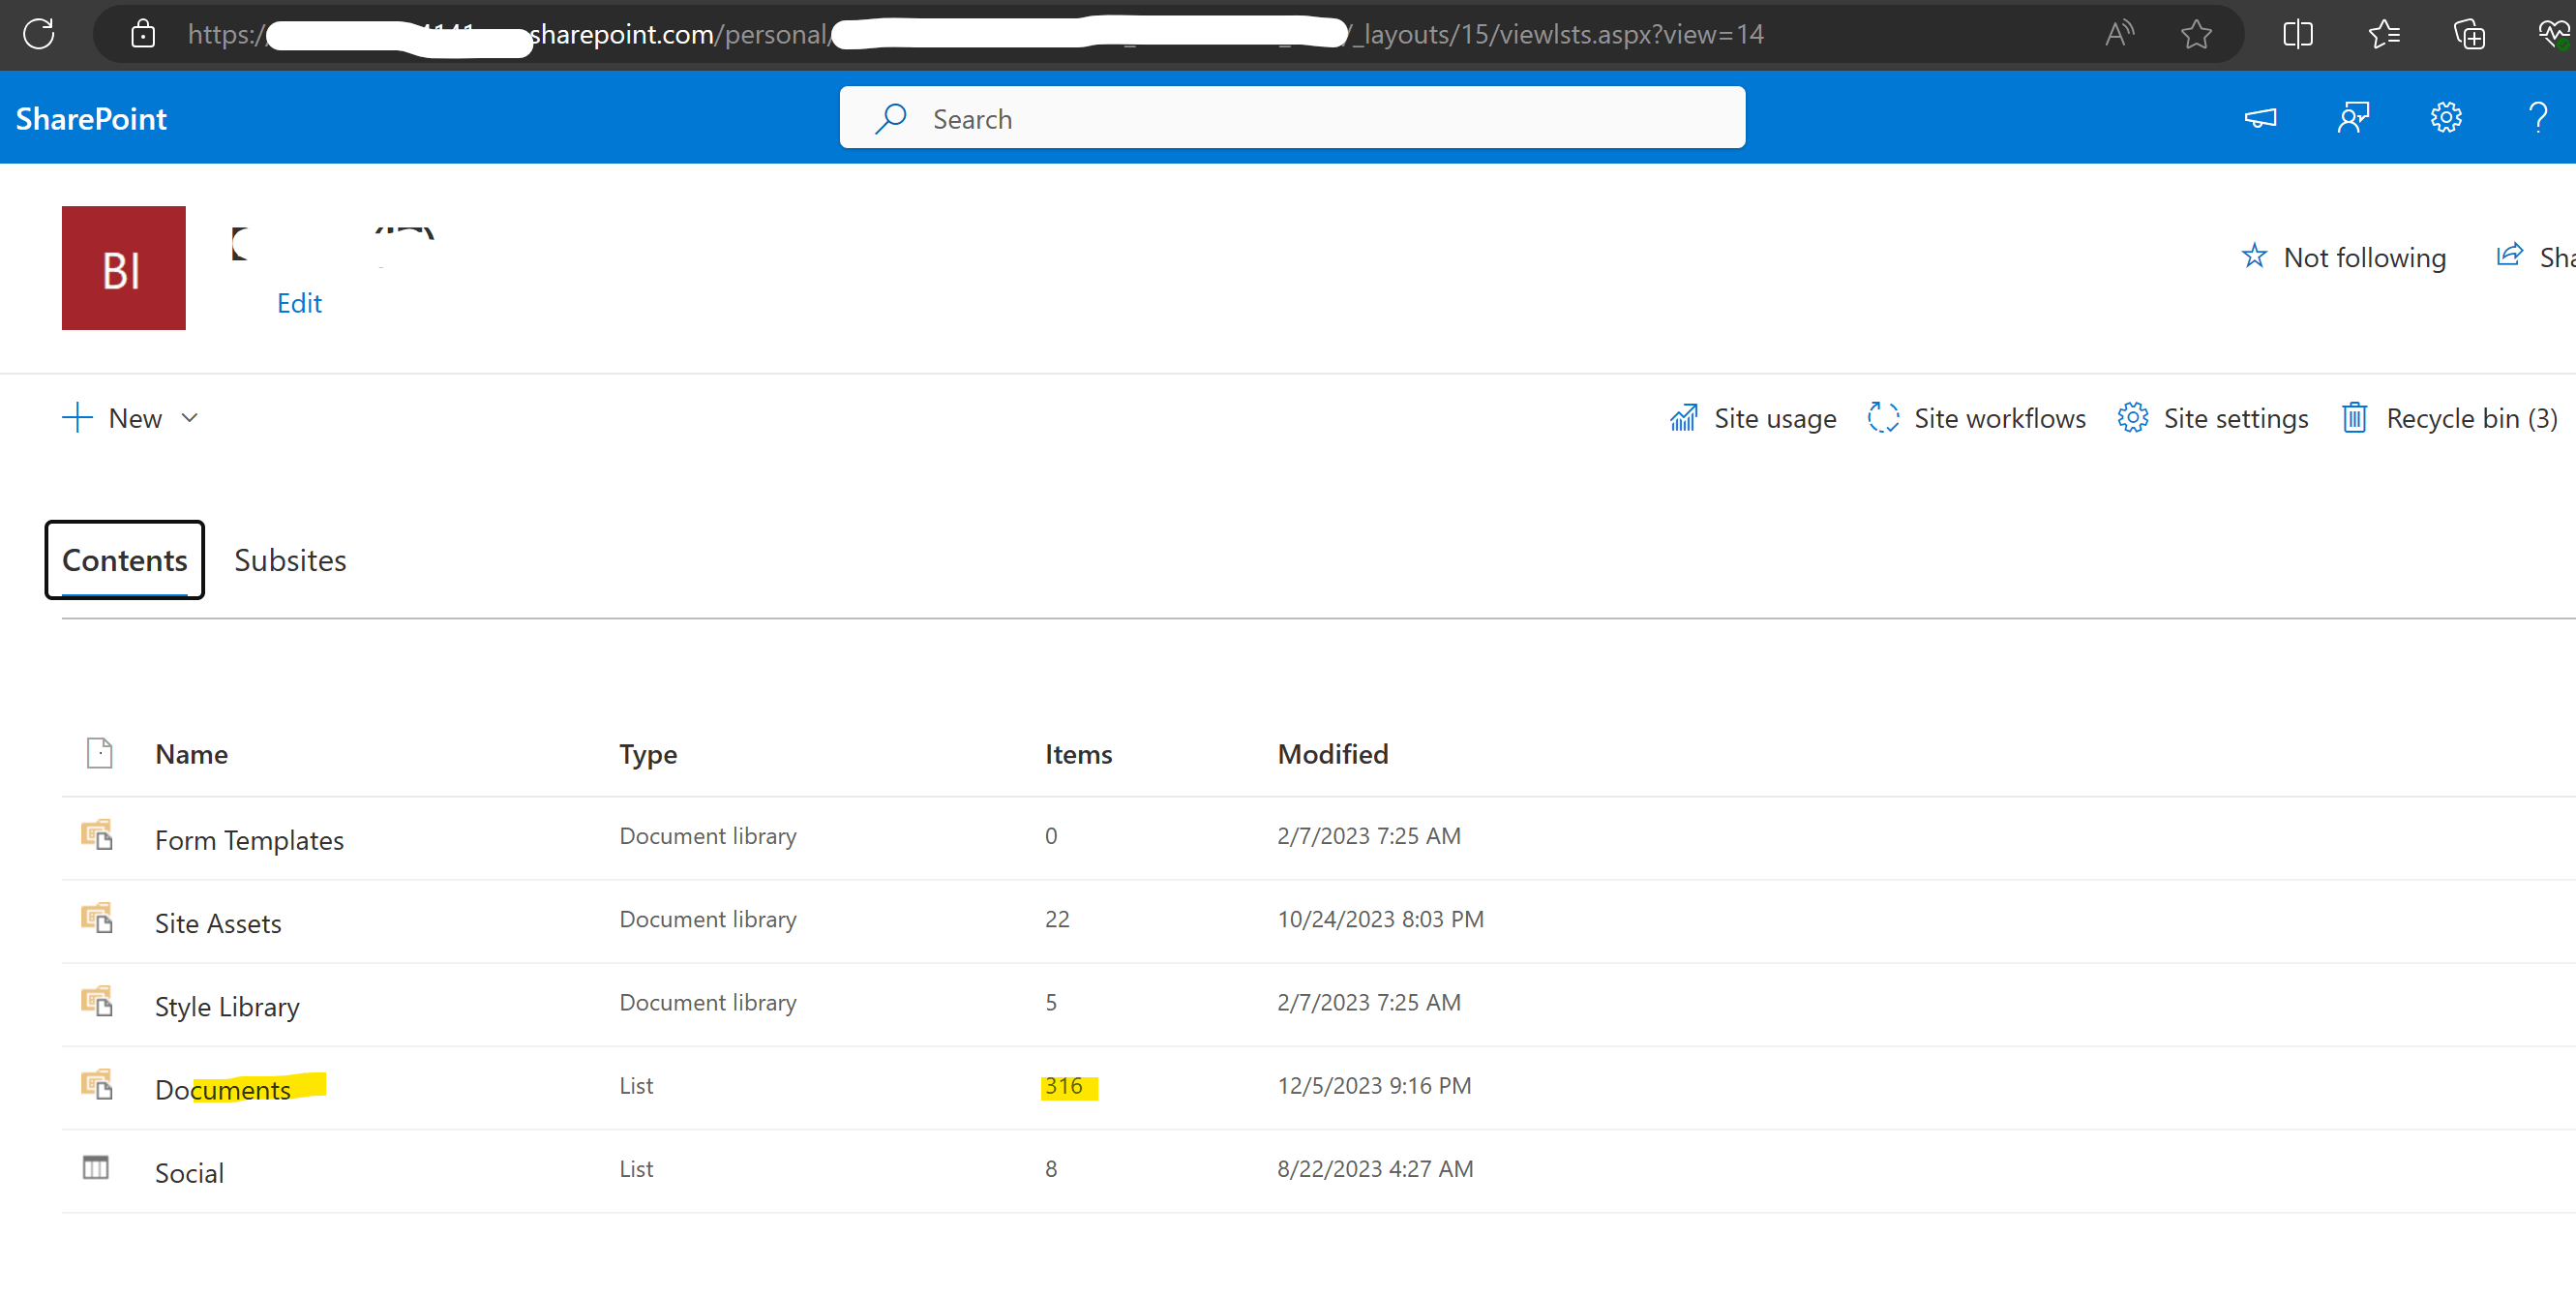
Task: Add page to favorites star icon
Action: click(x=2196, y=34)
